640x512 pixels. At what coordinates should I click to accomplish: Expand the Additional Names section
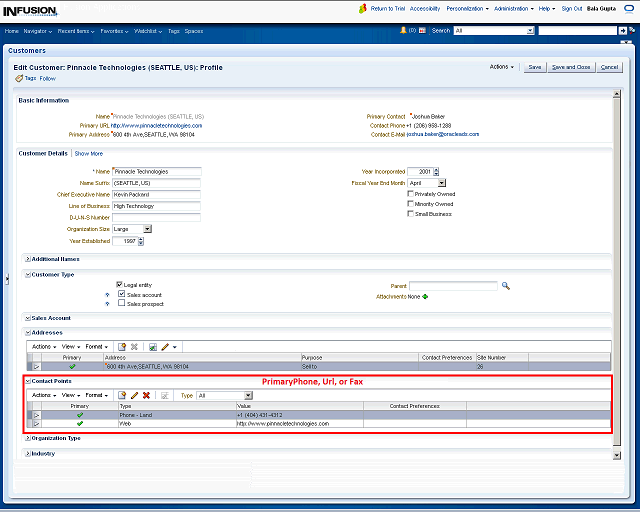click(28, 259)
